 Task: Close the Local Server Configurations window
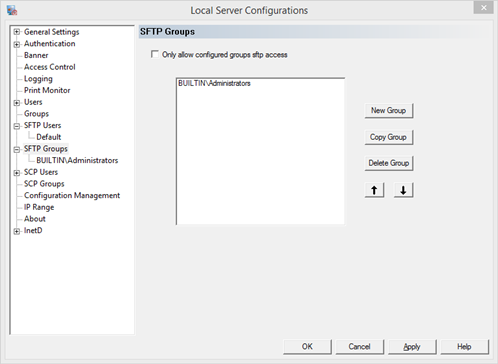click(483, 8)
